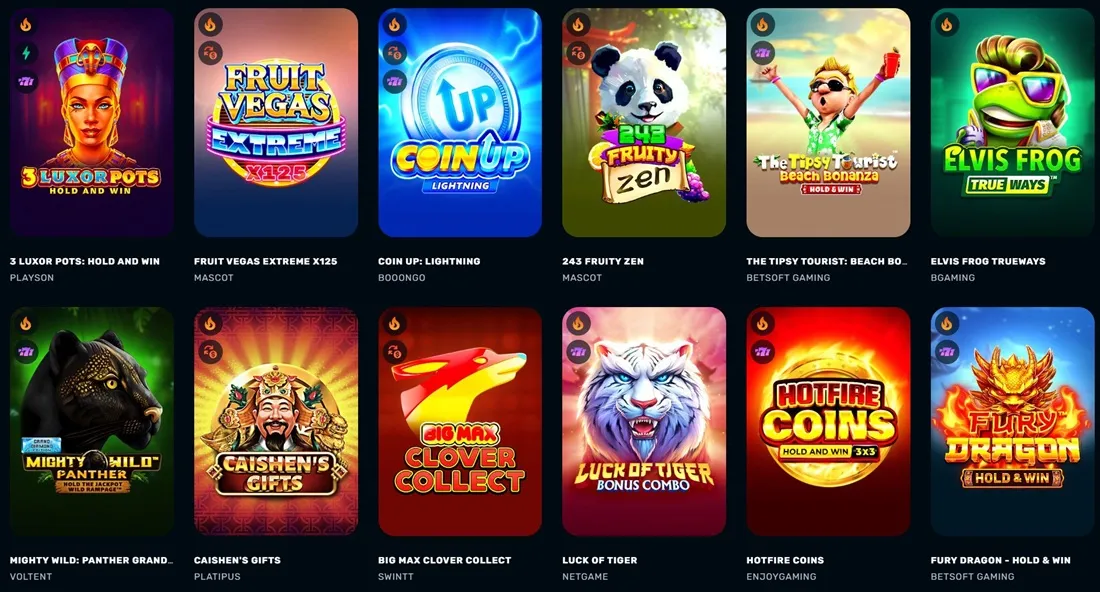Screen dimensions: 1100x592
Task: Click the BGAMING provider label
Action: click(953, 278)
